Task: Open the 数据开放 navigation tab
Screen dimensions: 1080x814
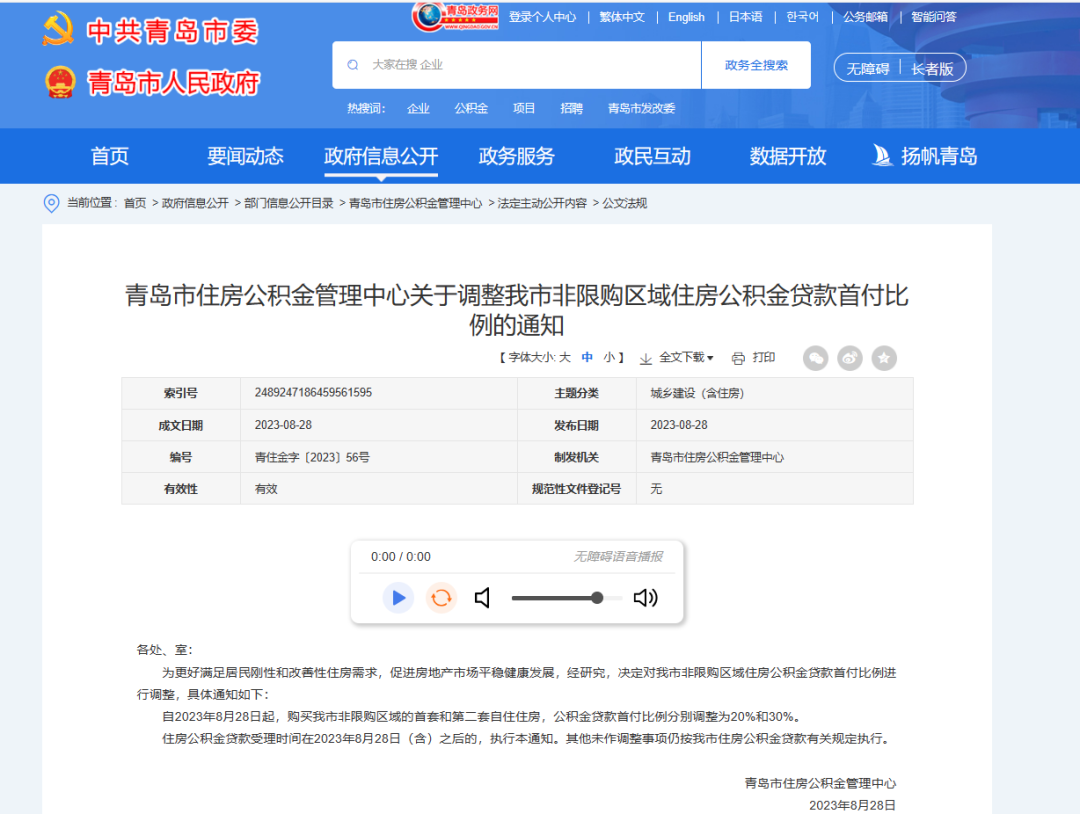Action: [x=788, y=157]
